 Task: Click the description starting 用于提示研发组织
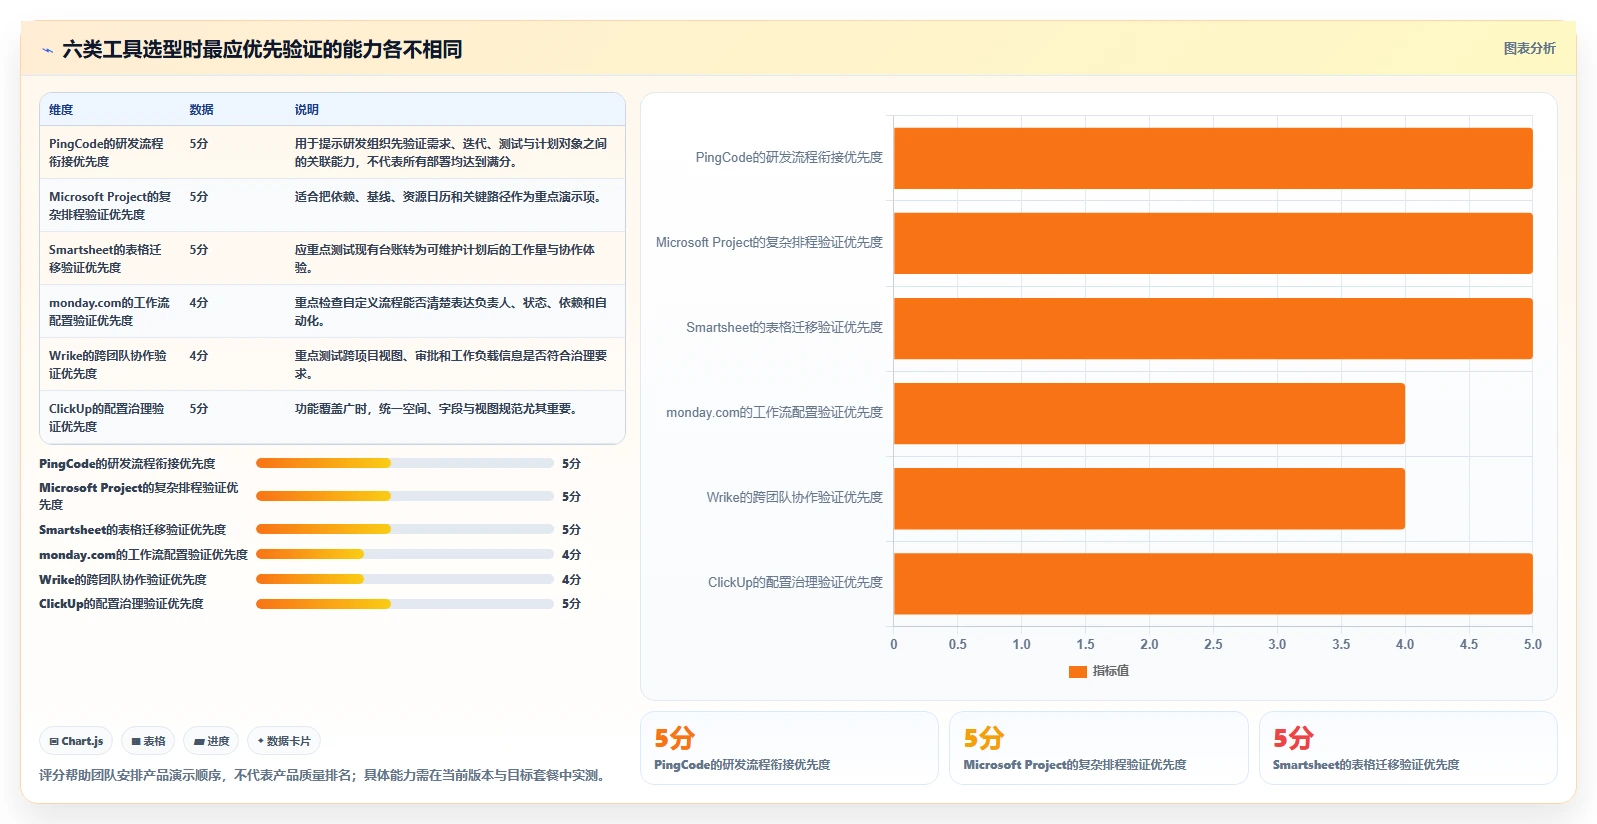pos(451,152)
